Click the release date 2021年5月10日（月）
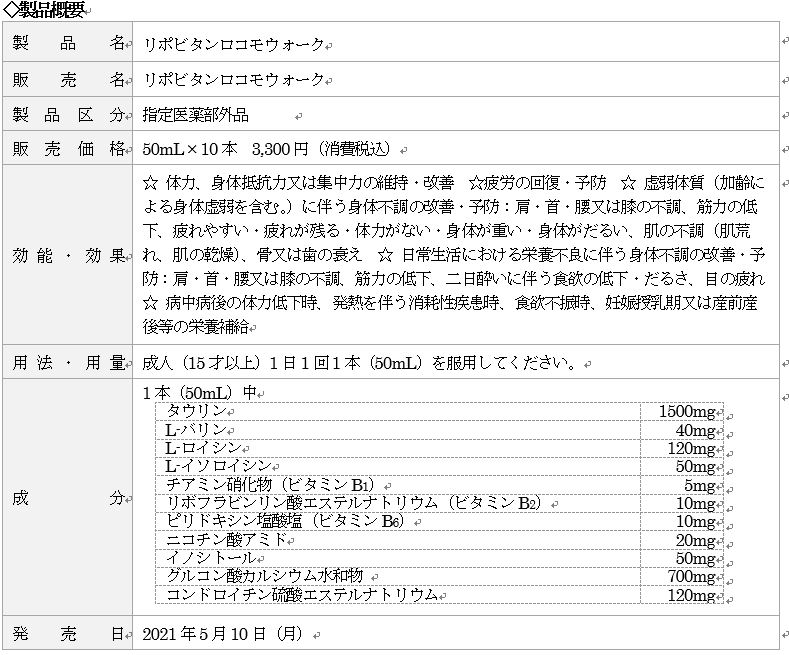The width and height of the screenshot is (789, 655). (x=223, y=634)
